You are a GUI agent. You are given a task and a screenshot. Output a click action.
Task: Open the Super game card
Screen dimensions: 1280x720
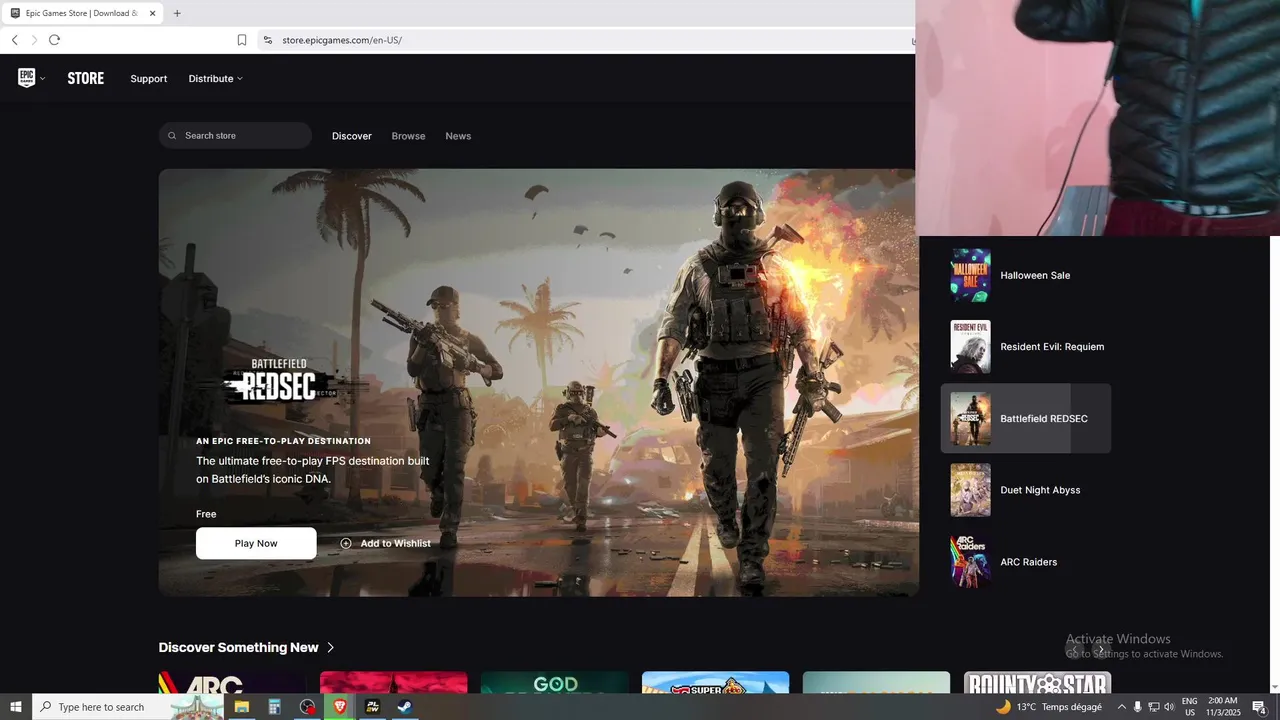715,682
